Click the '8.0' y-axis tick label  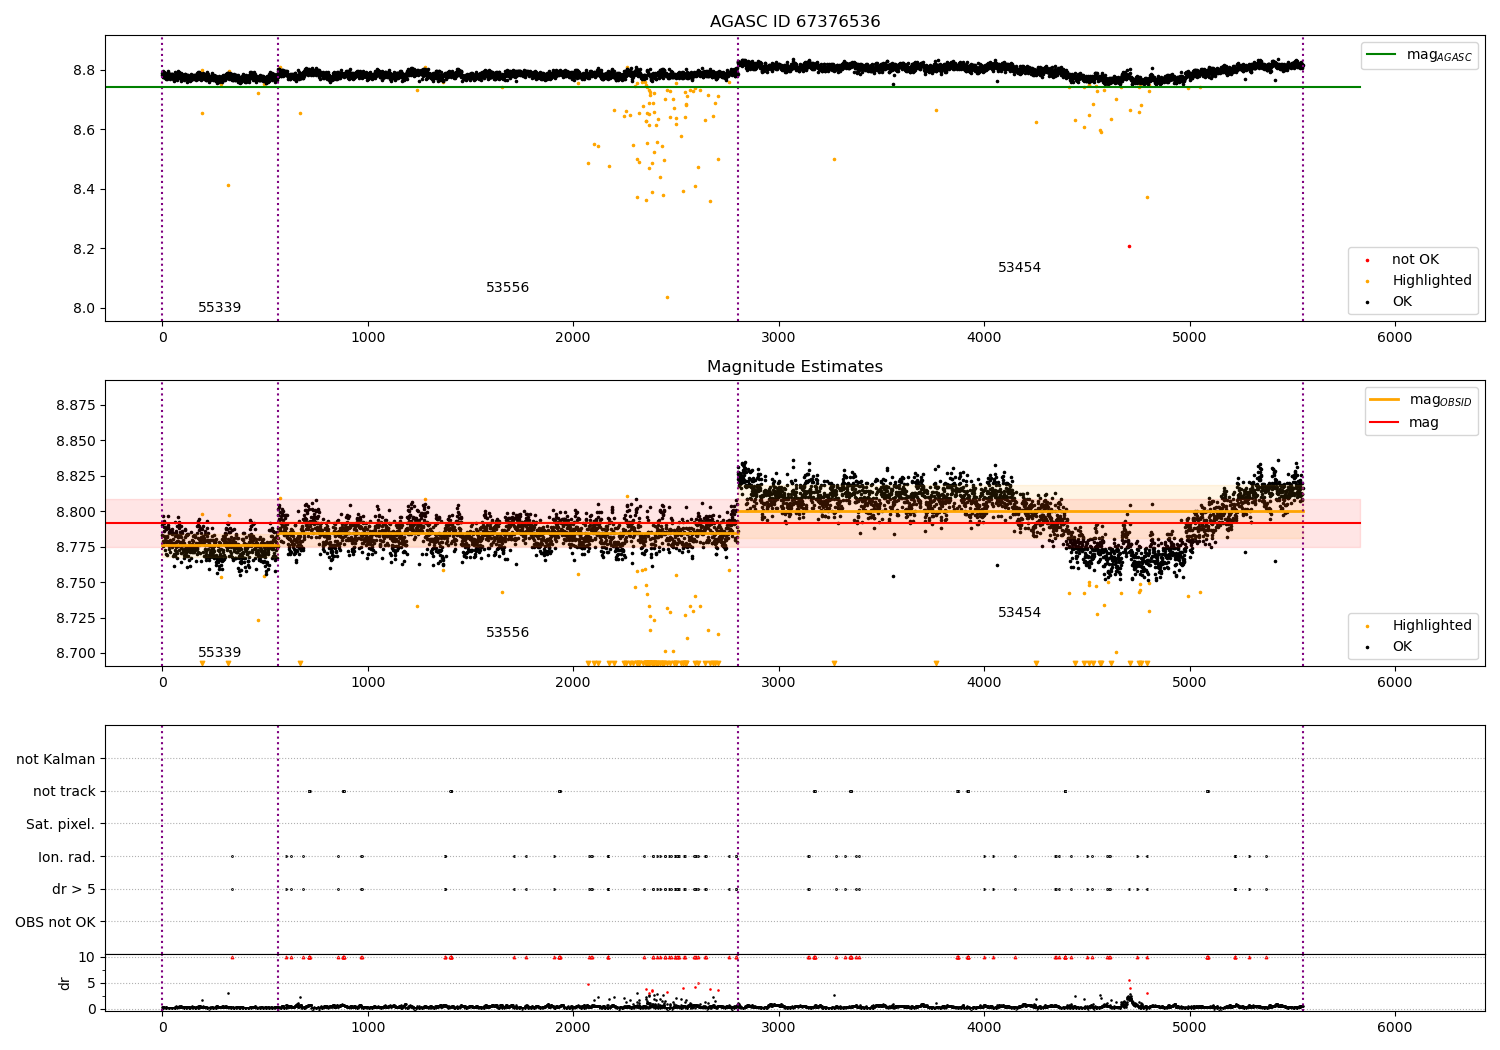click(x=84, y=309)
